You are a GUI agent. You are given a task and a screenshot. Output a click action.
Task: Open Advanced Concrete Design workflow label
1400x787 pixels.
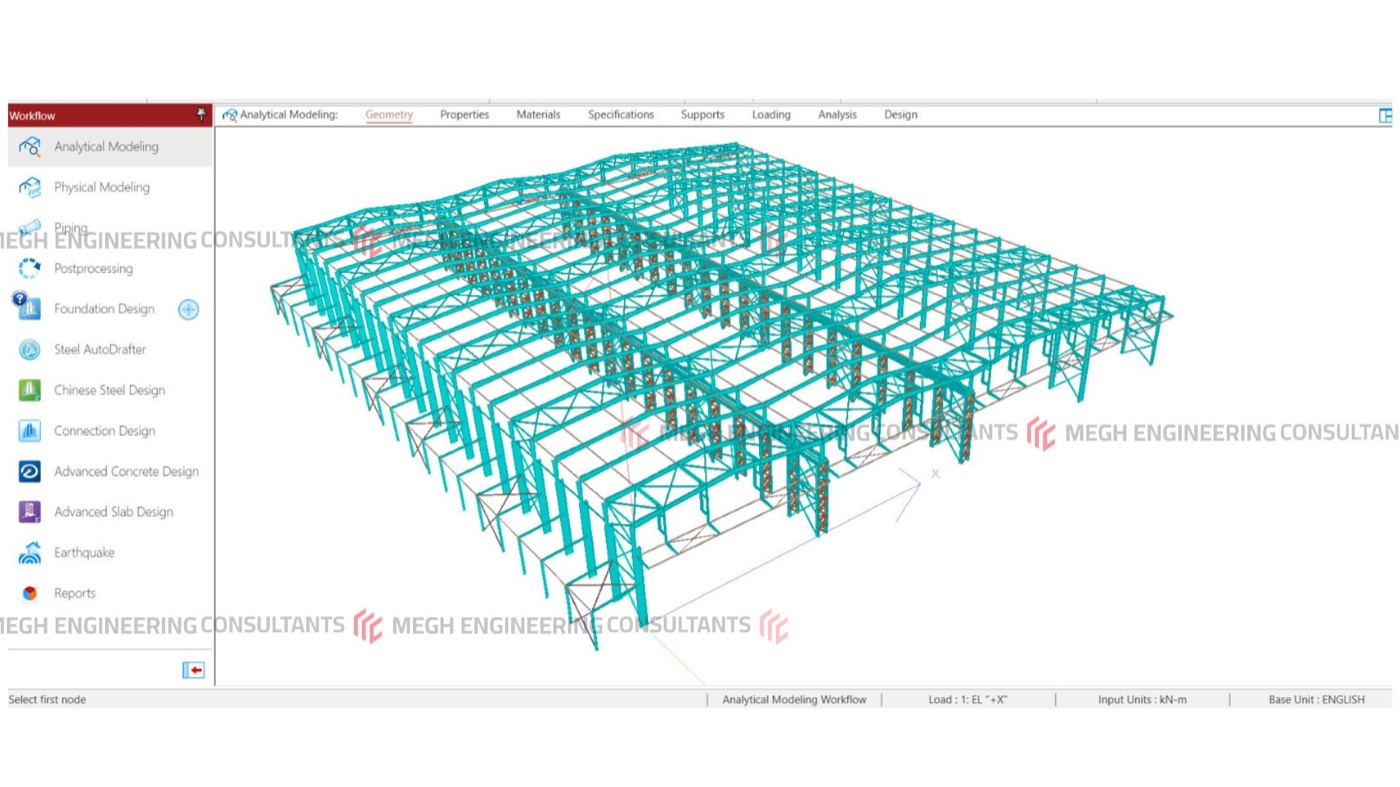point(126,472)
